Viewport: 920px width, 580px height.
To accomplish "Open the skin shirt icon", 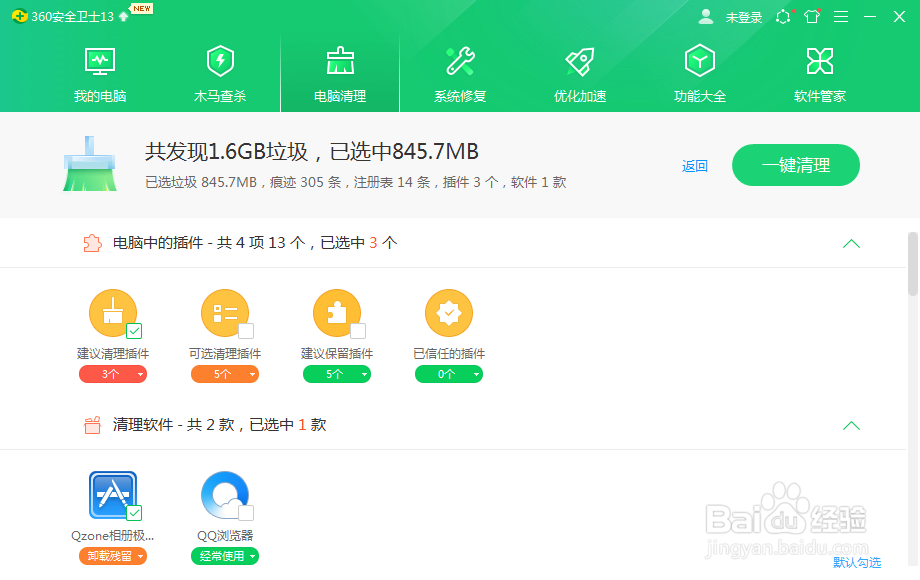I will tap(812, 16).
